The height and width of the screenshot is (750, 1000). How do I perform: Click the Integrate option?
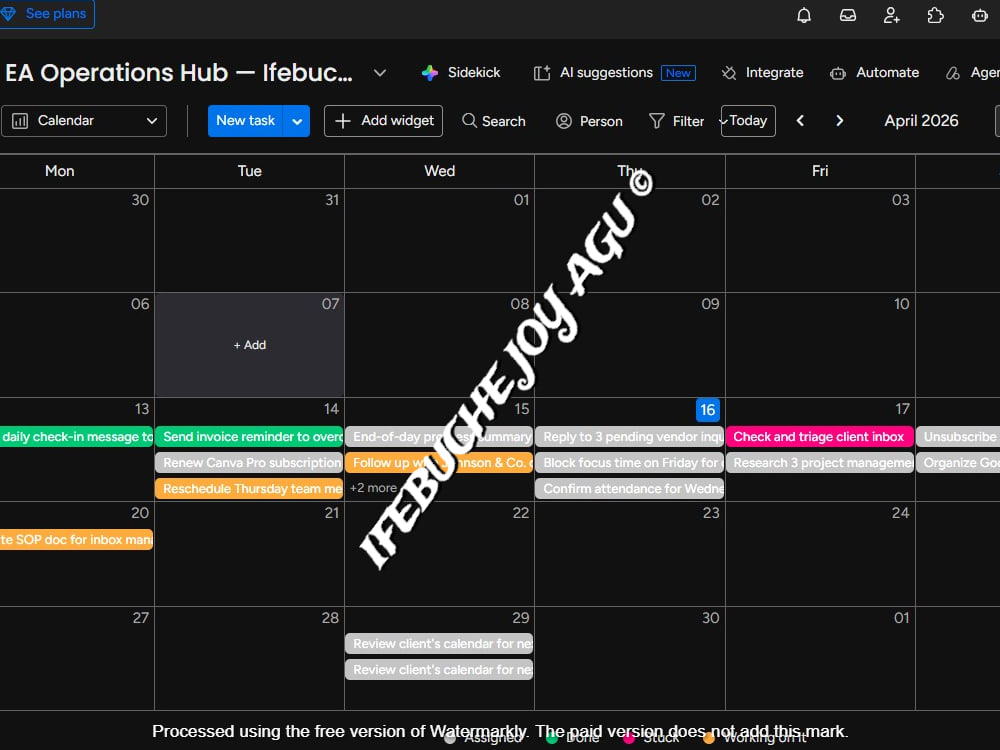tap(762, 73)
